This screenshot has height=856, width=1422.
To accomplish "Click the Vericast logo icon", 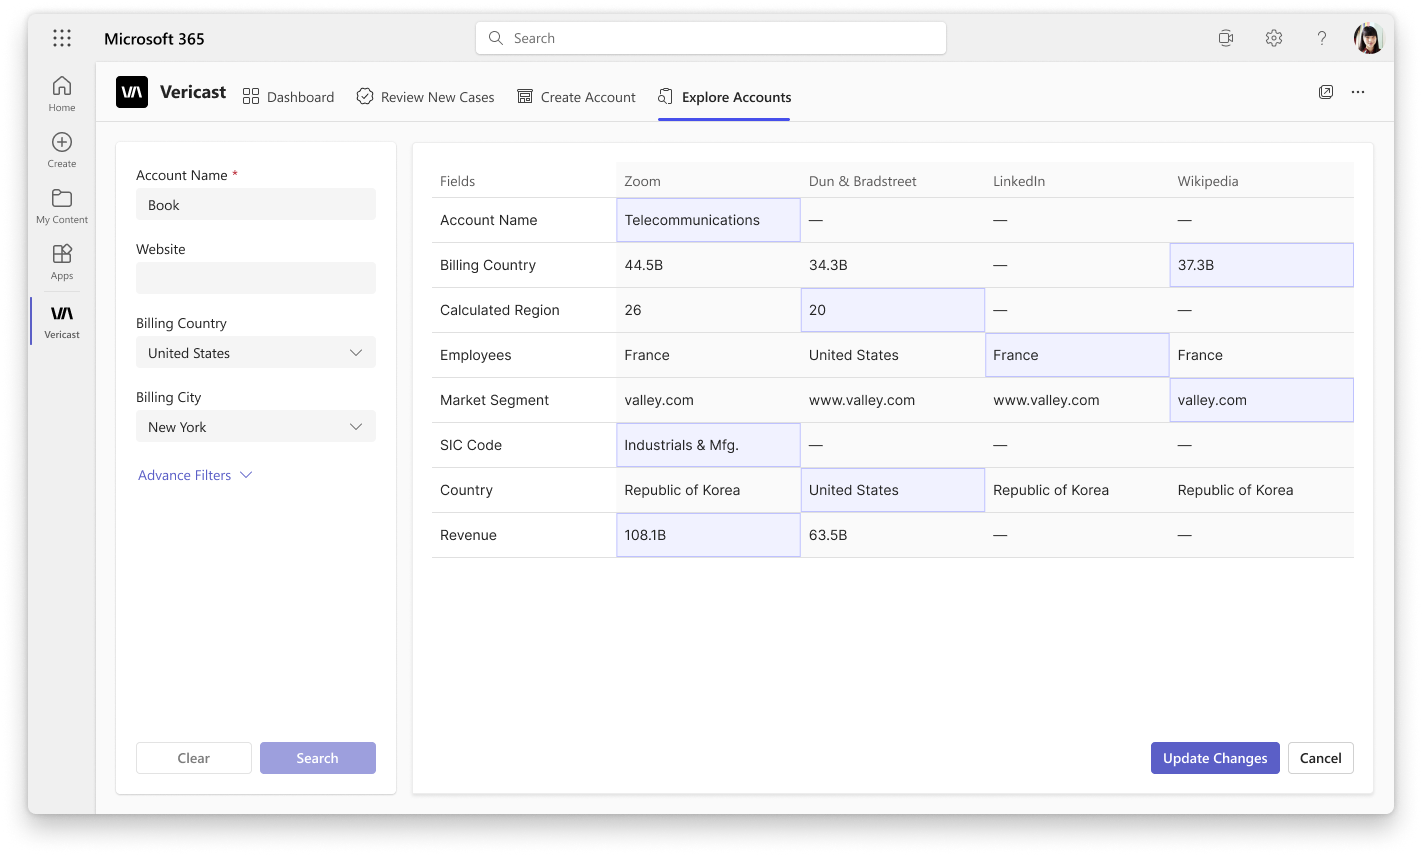I will (132, 92).
